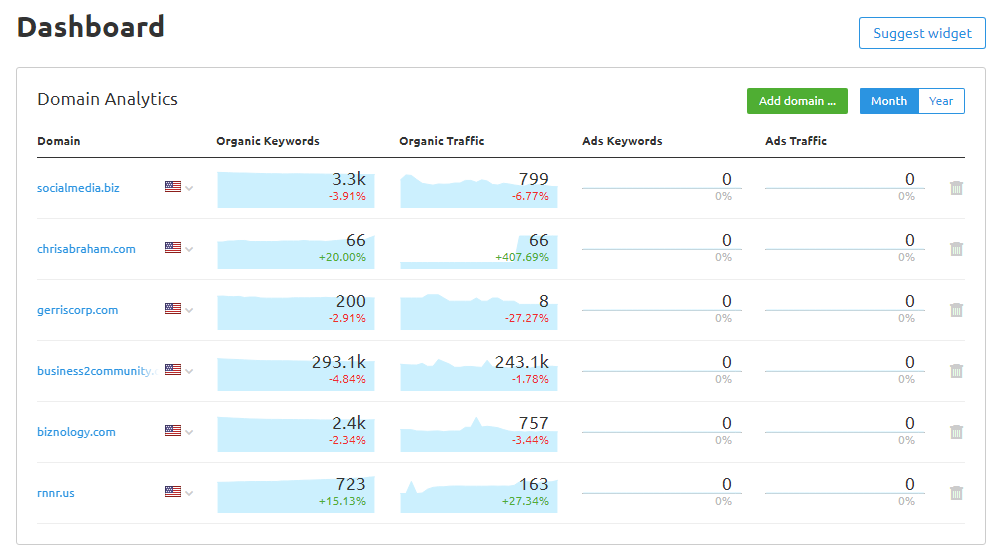The width and height of the screenshot is (997, 559).
Task: Delete the business2community row via trash icon
Action: tap(956, 371)
